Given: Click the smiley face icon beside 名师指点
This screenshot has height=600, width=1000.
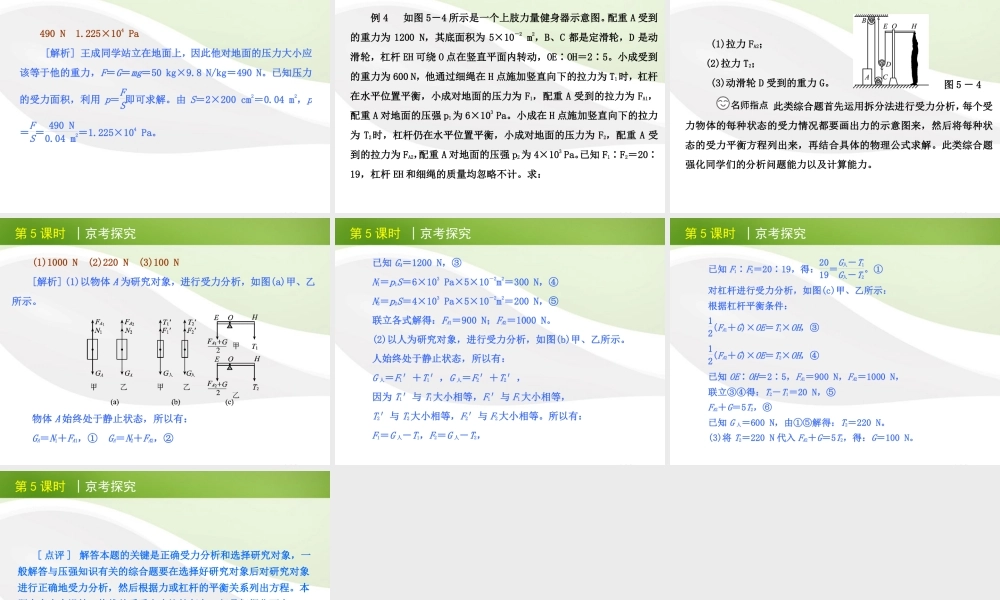Looking at the screenshot, I should [723, 103].
